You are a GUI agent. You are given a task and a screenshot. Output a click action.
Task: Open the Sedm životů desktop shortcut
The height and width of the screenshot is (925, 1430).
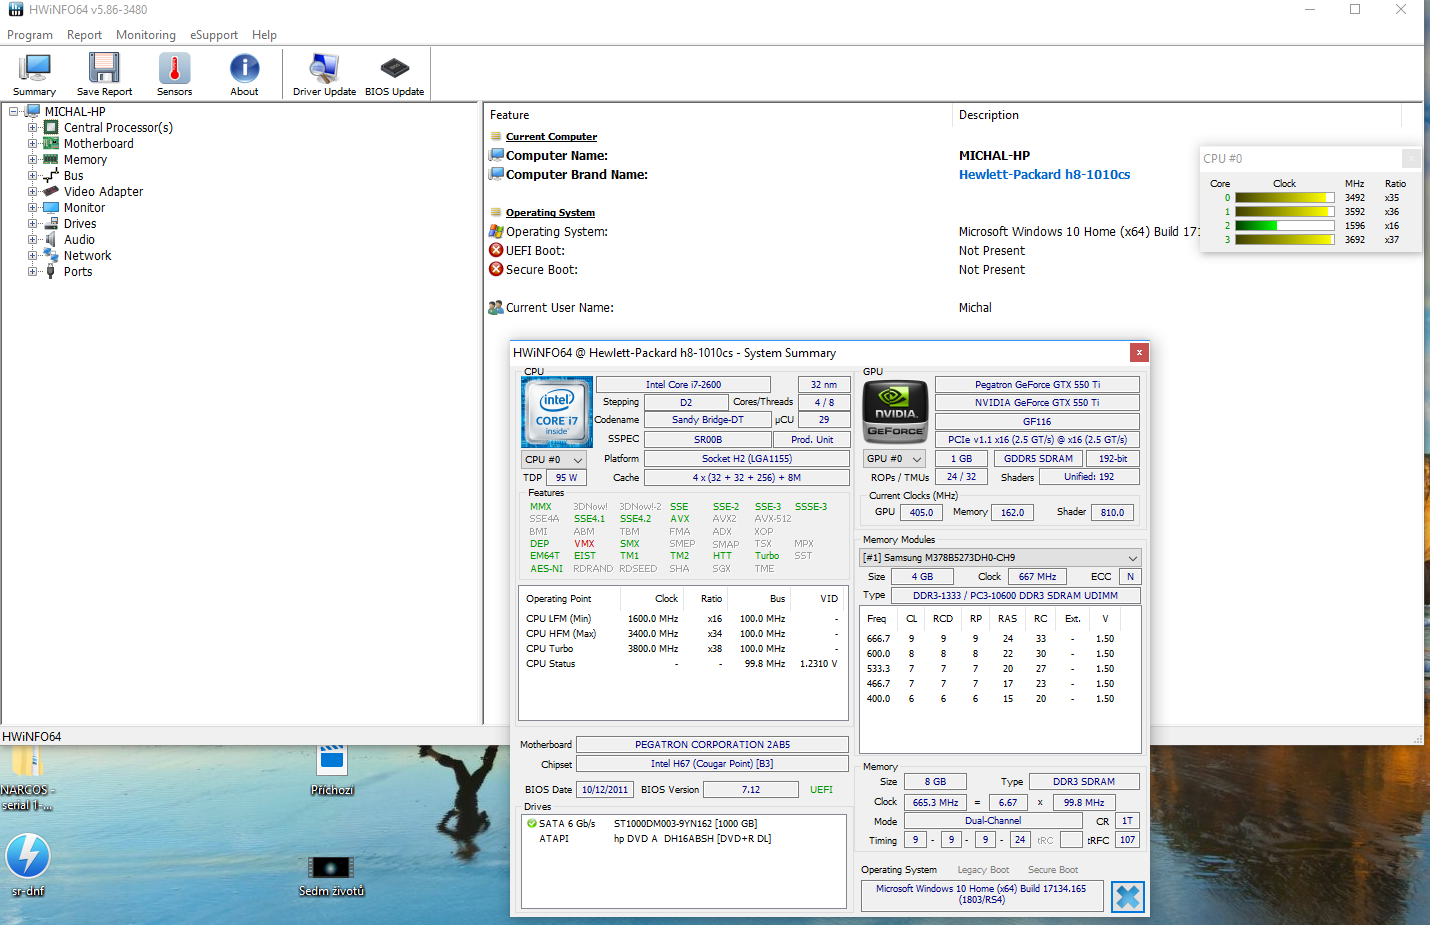(x=331, y=868)
